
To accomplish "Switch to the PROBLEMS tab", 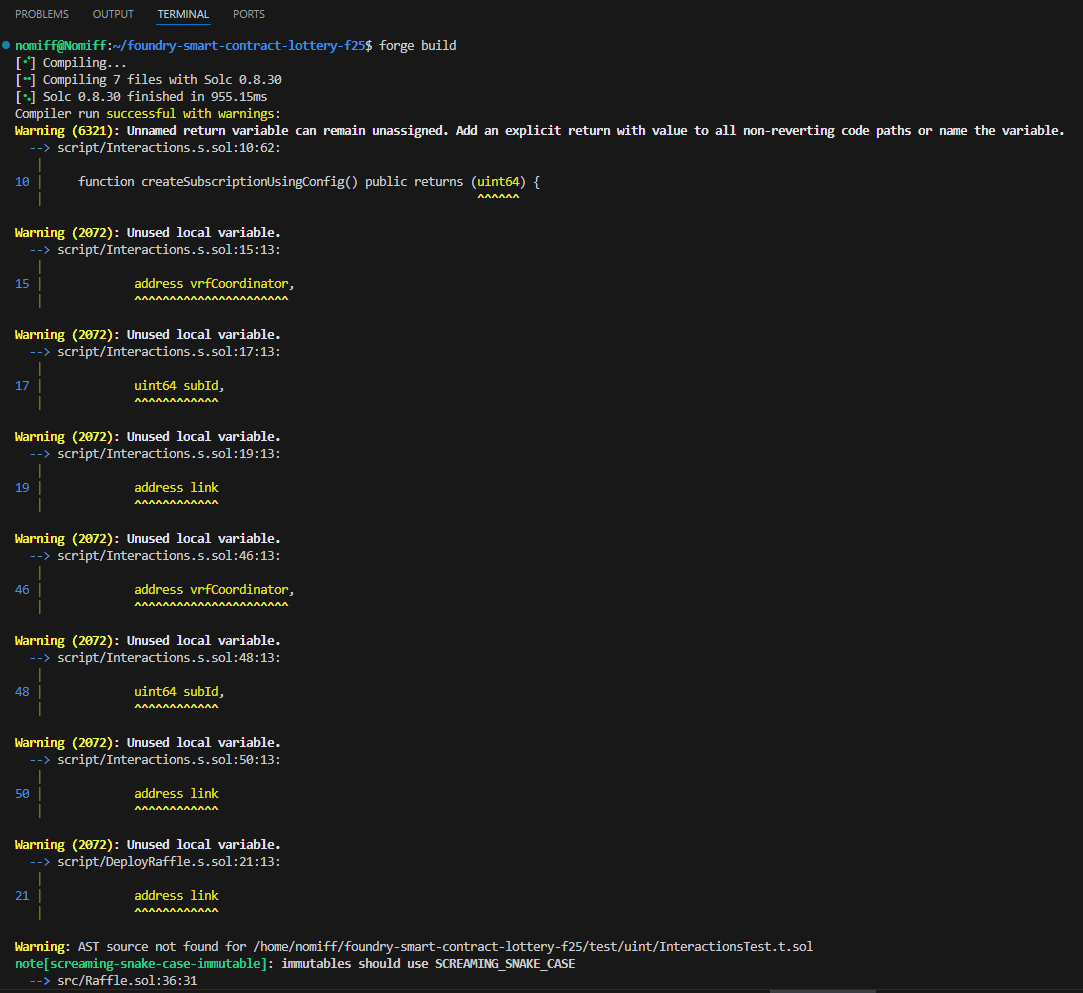I will (x=41, y=14).
